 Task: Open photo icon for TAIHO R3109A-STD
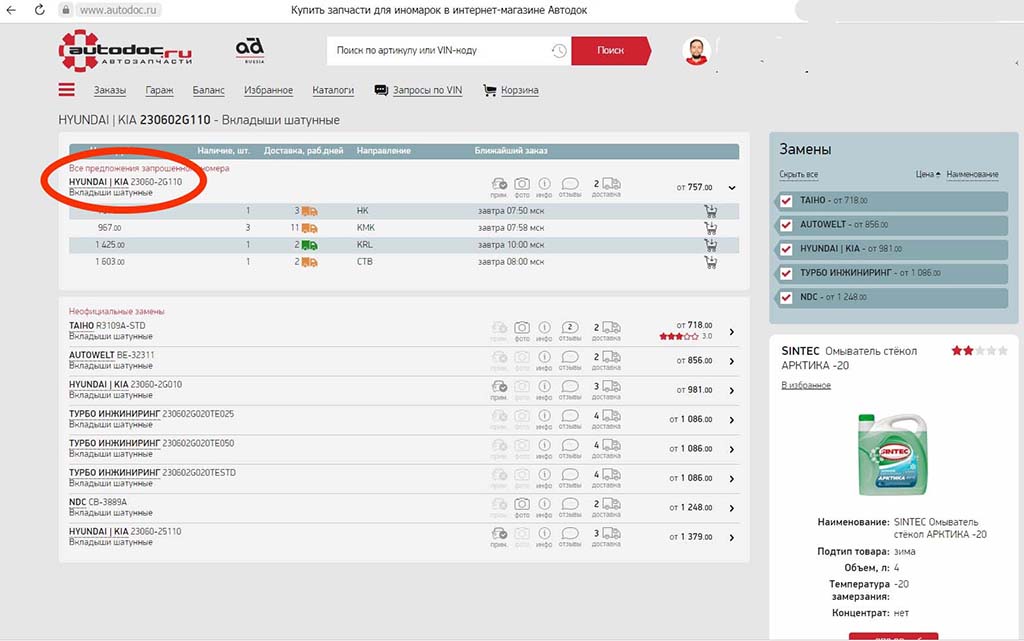[x=522, y=328]
